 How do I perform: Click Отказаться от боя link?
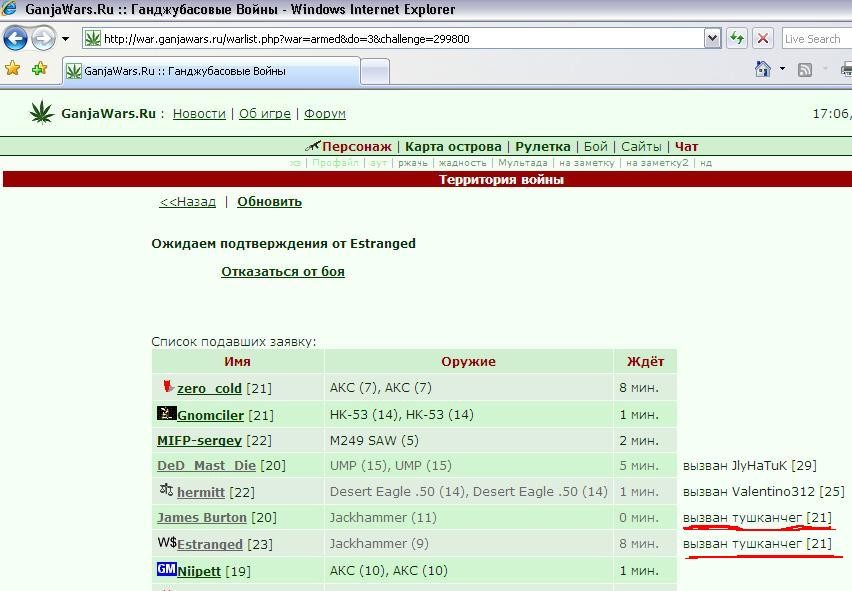coord(283,272)
